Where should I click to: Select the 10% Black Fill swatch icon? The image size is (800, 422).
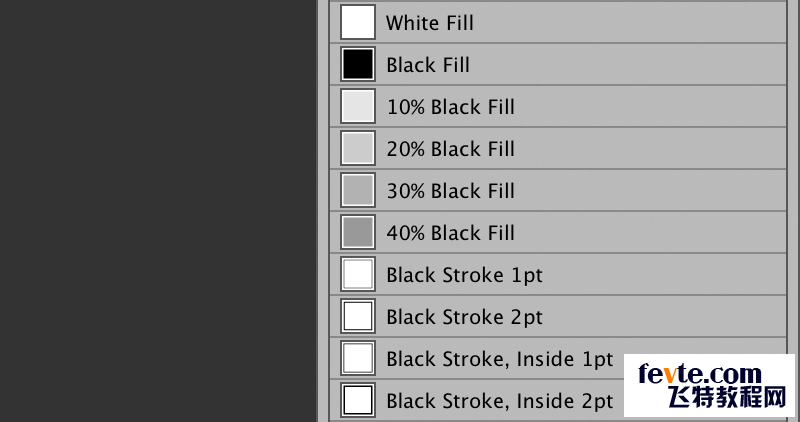pos(358,106)
